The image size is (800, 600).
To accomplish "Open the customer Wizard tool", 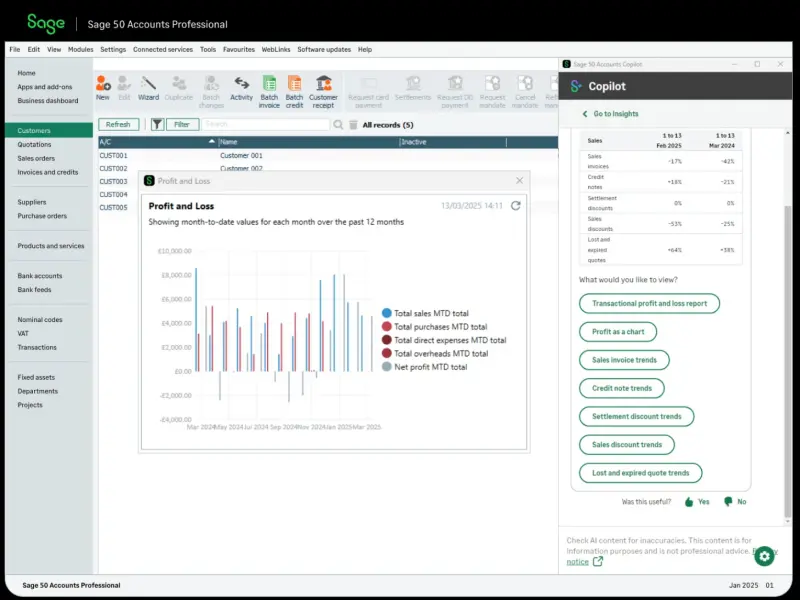I will coord(148,86).
